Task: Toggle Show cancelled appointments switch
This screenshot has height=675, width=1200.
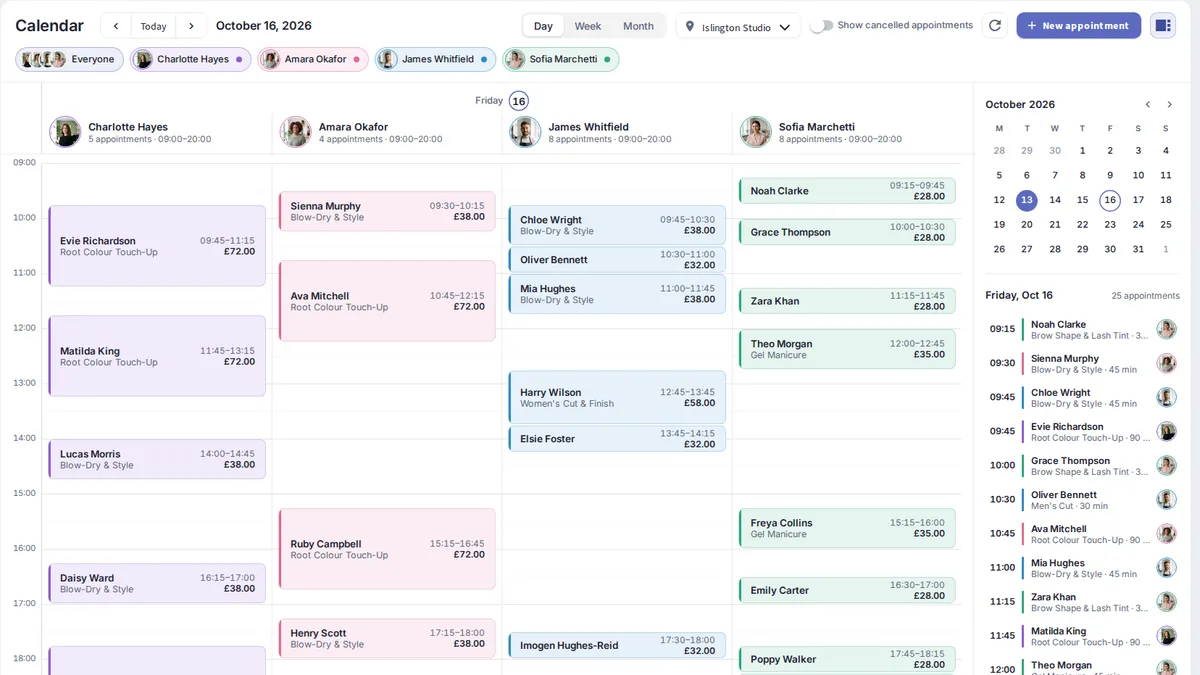Action: [x=821, y=26]
